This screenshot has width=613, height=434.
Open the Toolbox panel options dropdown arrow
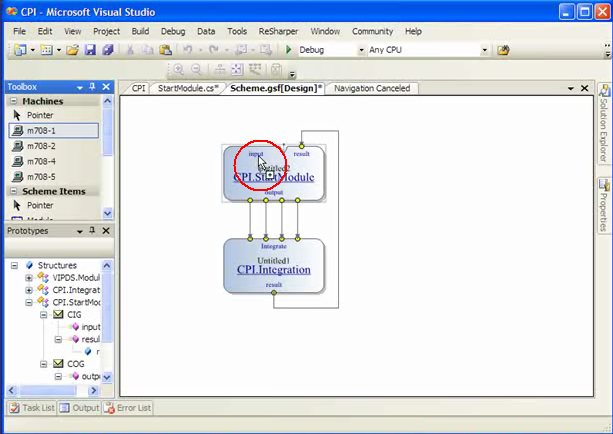(x=80, y=87)
